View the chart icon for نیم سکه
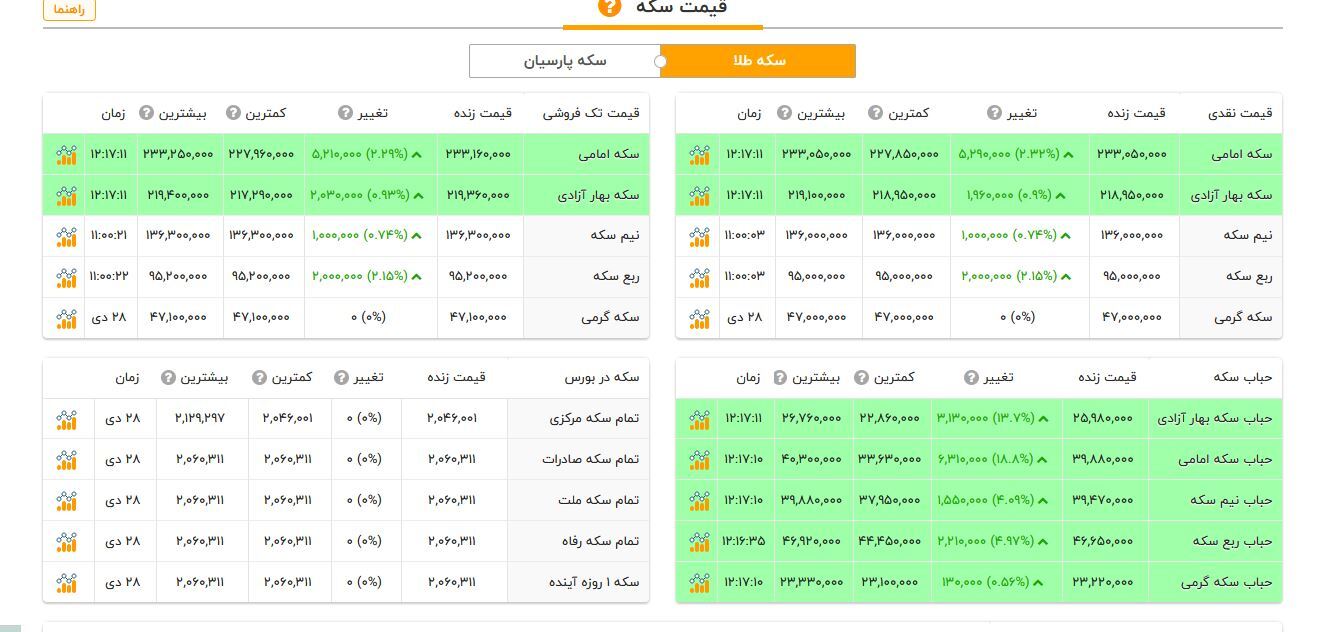Screen dimensions: 1327x632 point(699,237)
